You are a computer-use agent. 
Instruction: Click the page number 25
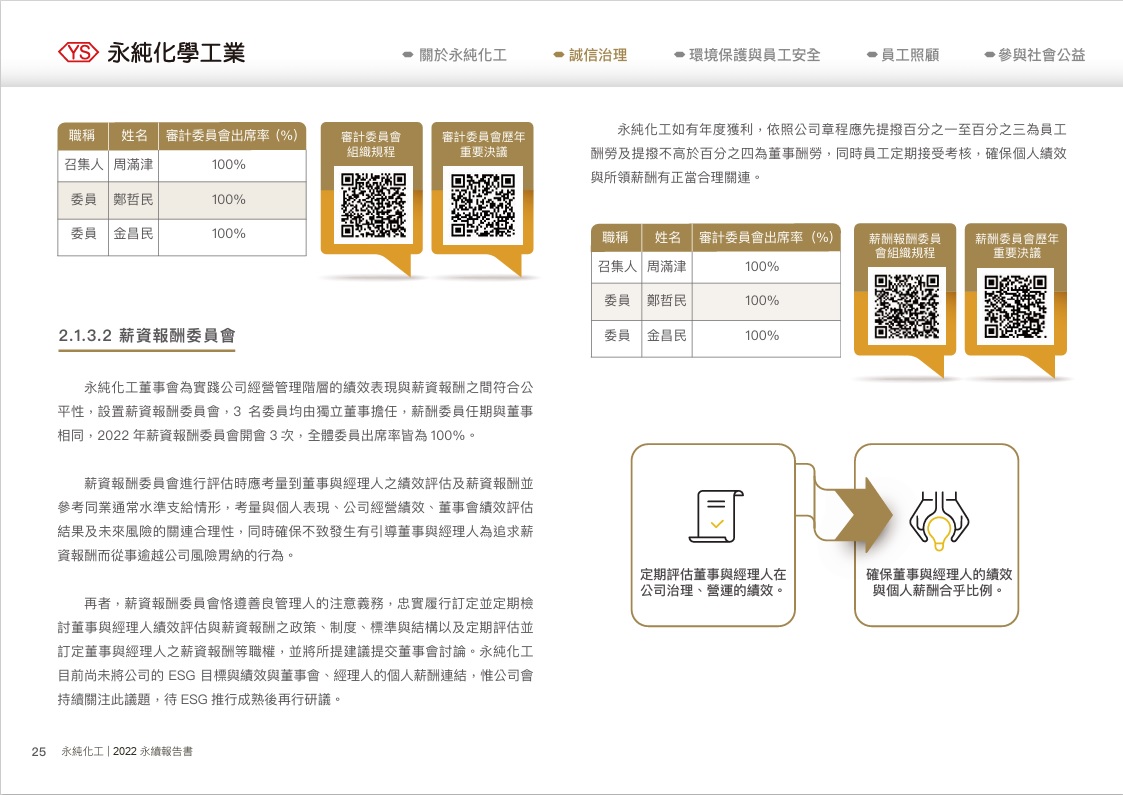(x=39, y=751)
